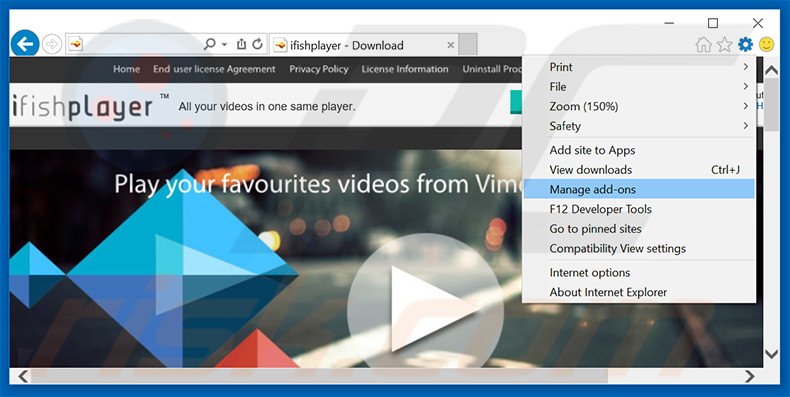The image size is (790, 397).
Task: Expand the Print submenu chevron
Action: pos(746,67)
